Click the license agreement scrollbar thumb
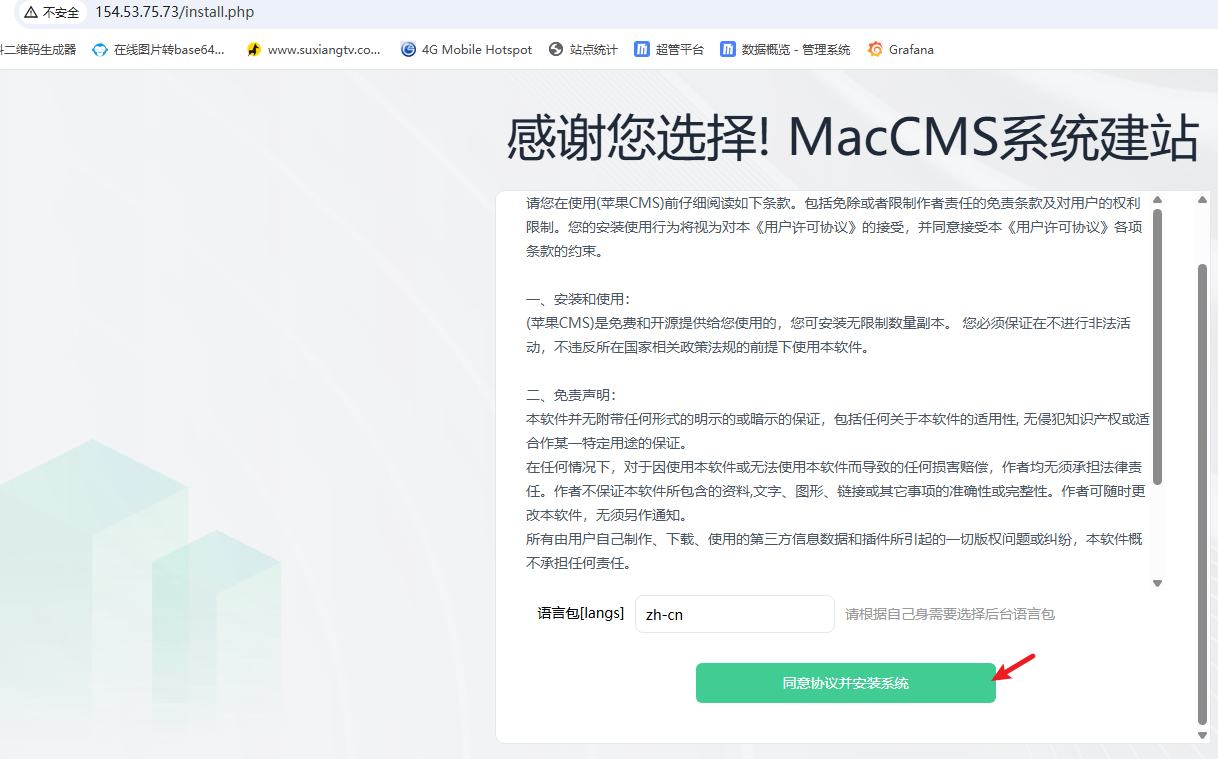Viewport: 1218px width, 759px height. [1157, 347]
